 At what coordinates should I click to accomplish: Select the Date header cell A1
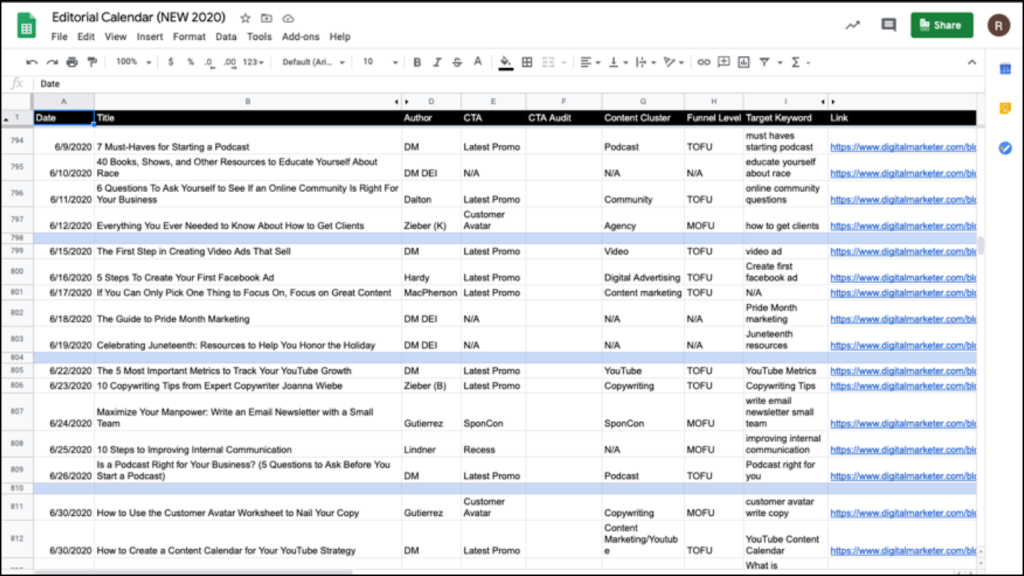[x=63, y=118]
